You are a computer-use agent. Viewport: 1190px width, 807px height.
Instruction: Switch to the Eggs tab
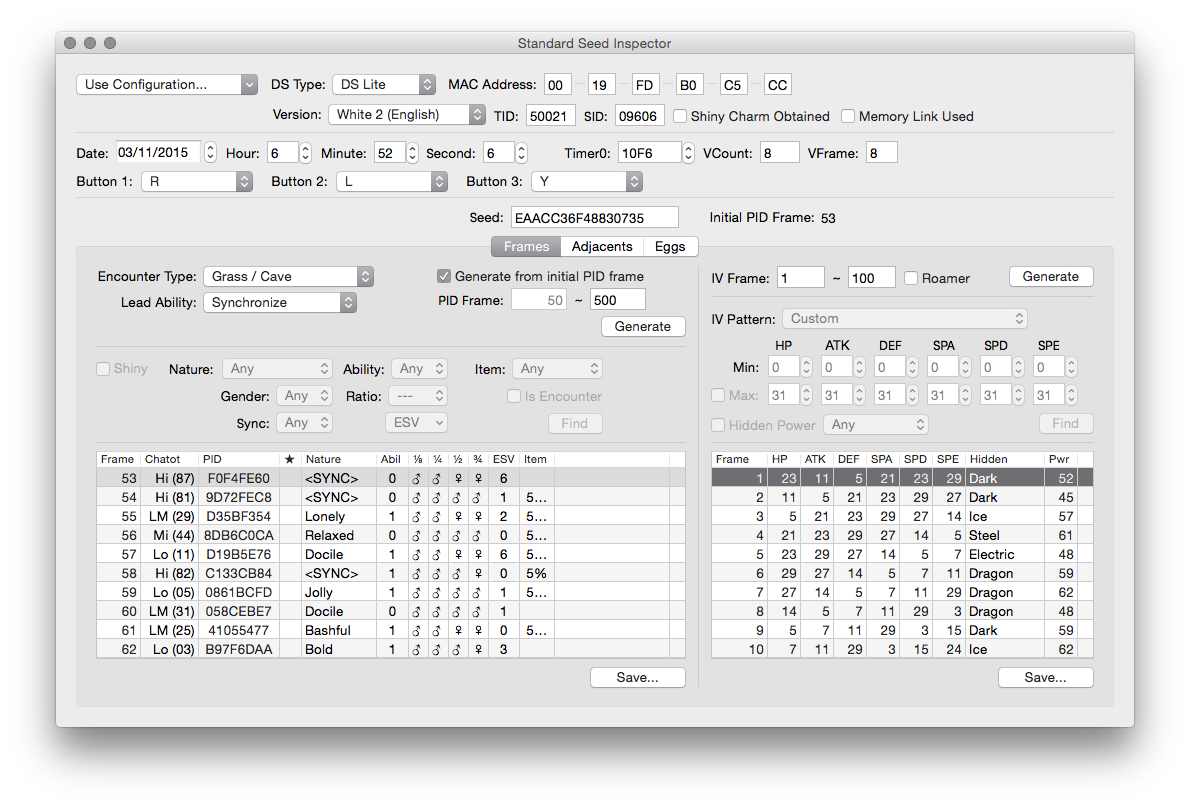tap(670, 247)
